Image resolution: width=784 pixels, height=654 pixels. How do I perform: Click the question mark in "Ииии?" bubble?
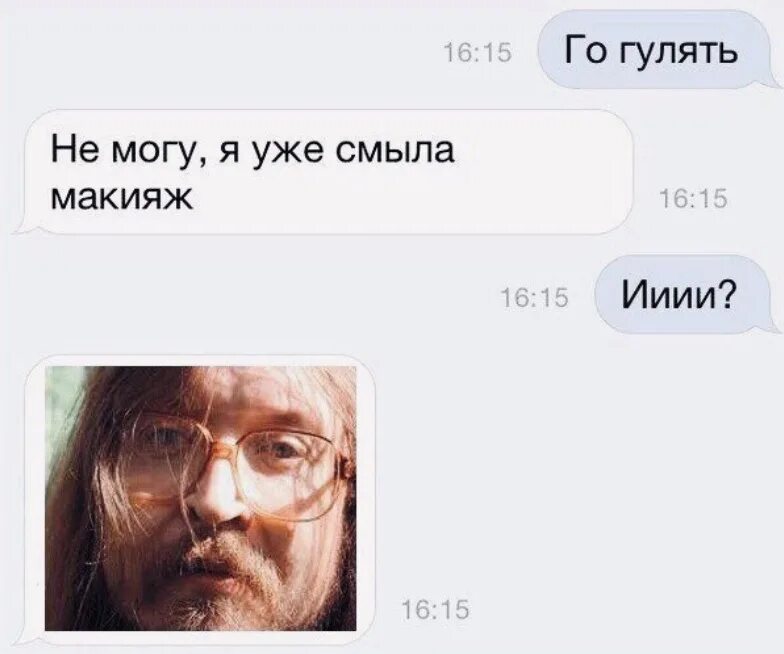[728, 294]
